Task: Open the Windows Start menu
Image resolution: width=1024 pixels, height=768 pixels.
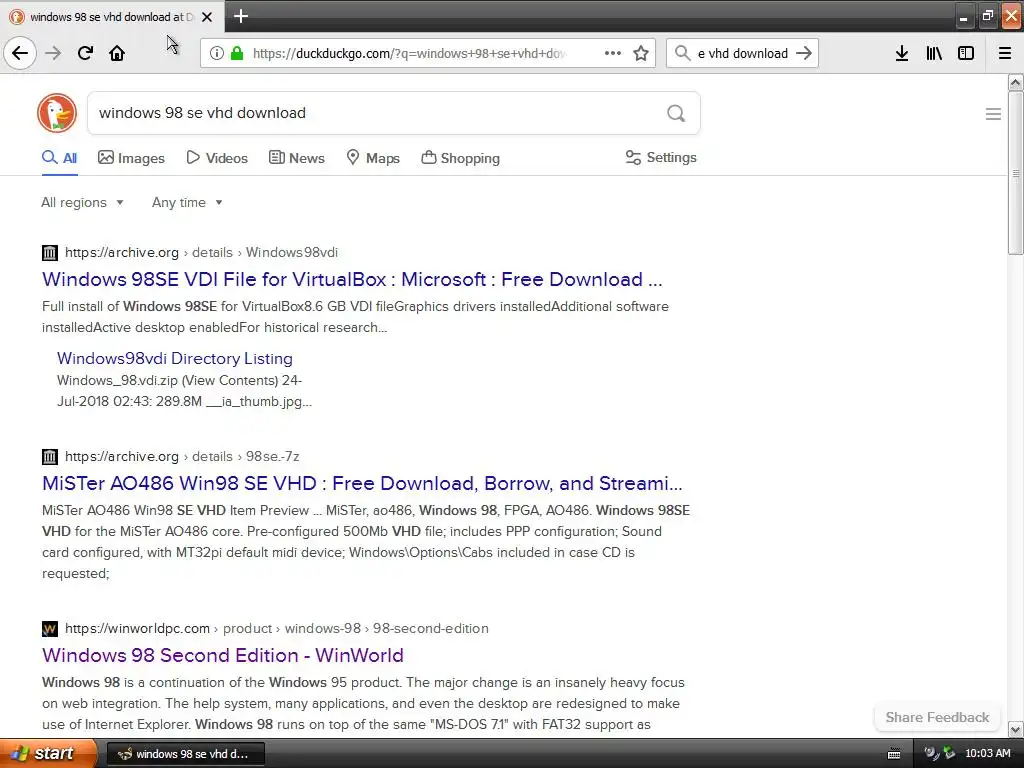Action: tap(48, 754)
